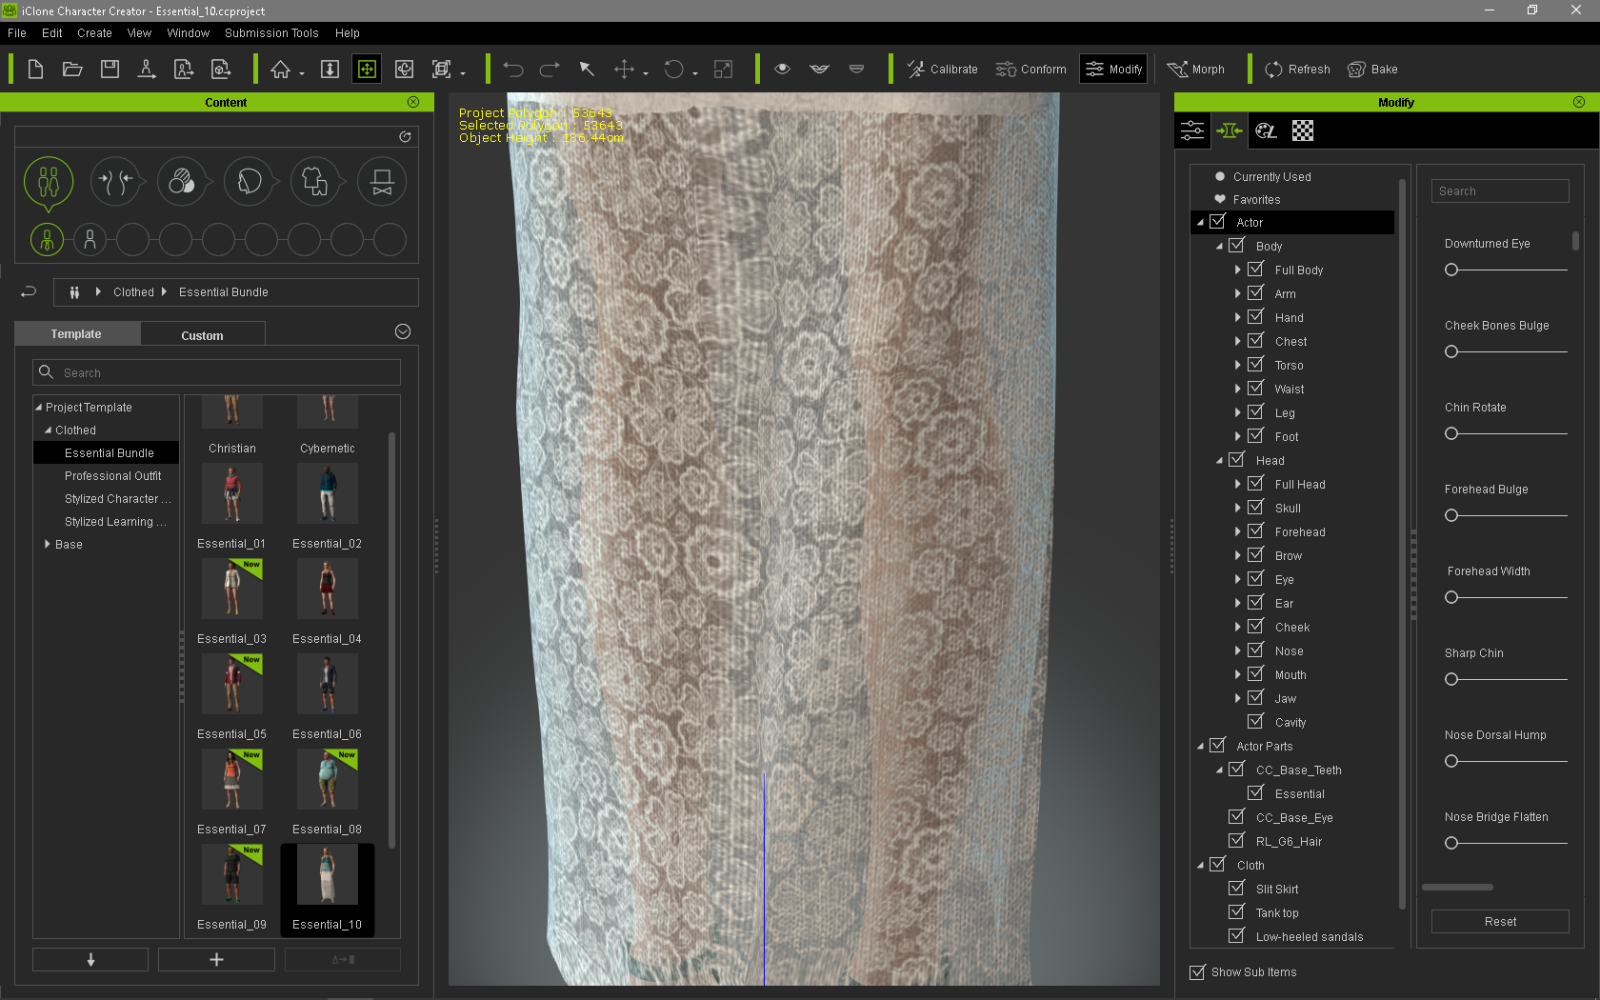
Task: Click the Home view icon
Action: tap(281, 69)
